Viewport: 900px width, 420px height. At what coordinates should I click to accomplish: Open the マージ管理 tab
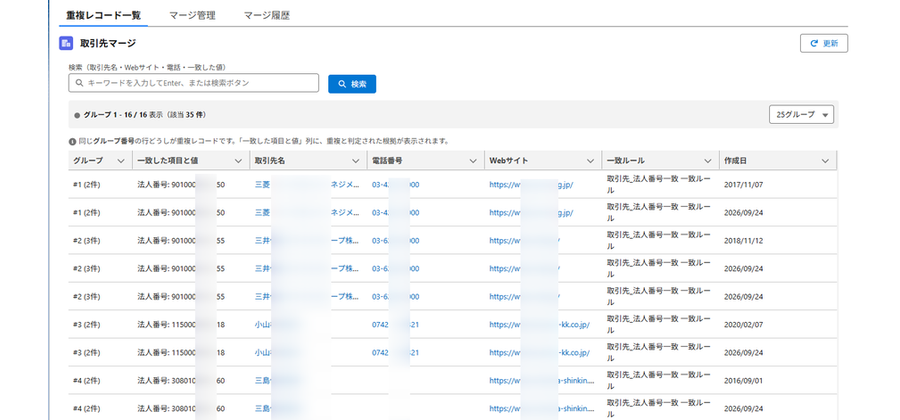point(192,15)
